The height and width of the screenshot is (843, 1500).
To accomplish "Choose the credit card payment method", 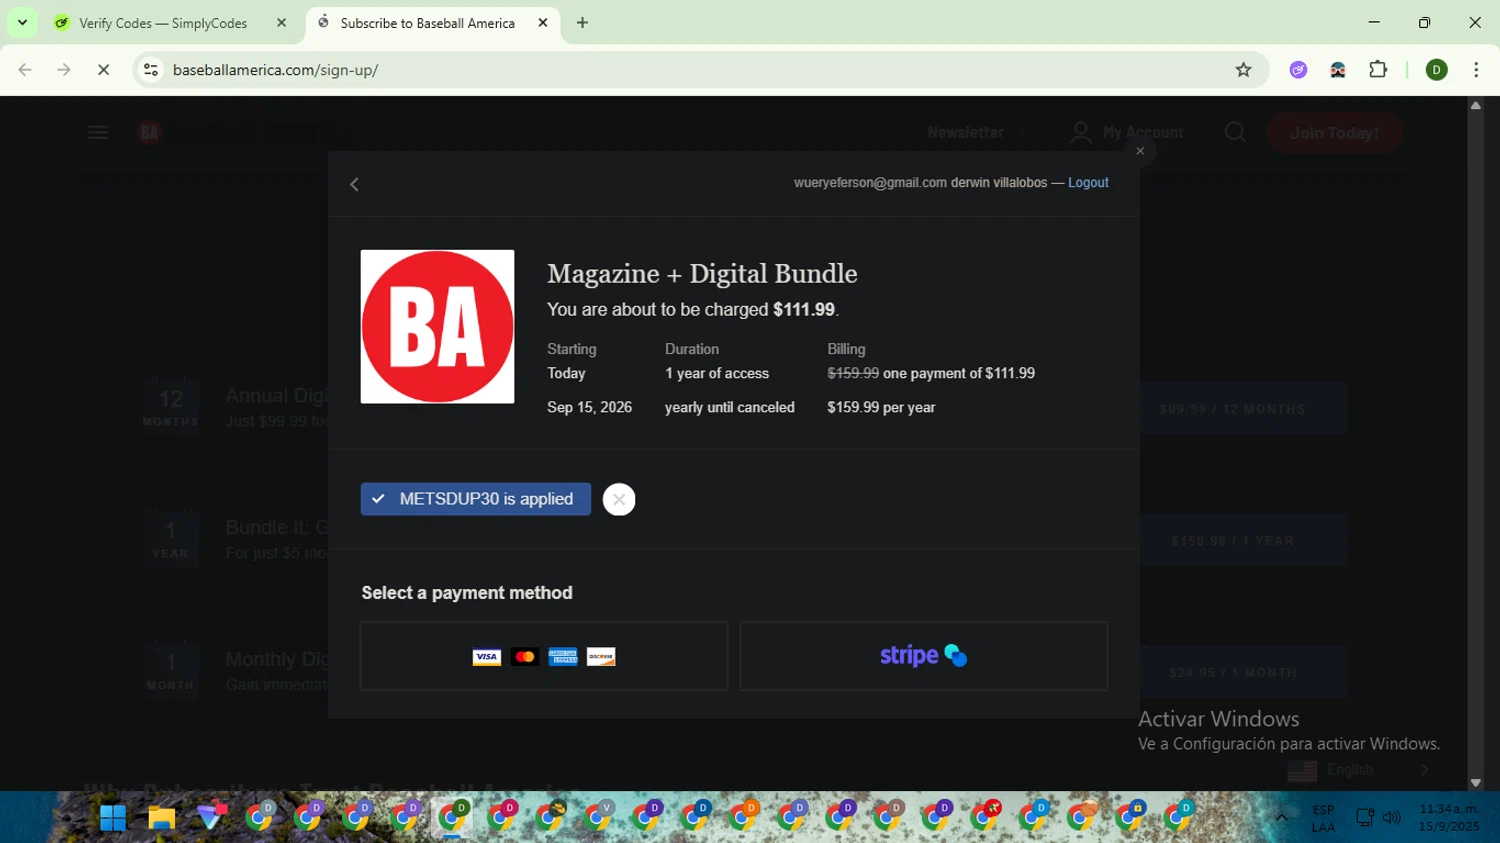I will [x=544, y=656].
